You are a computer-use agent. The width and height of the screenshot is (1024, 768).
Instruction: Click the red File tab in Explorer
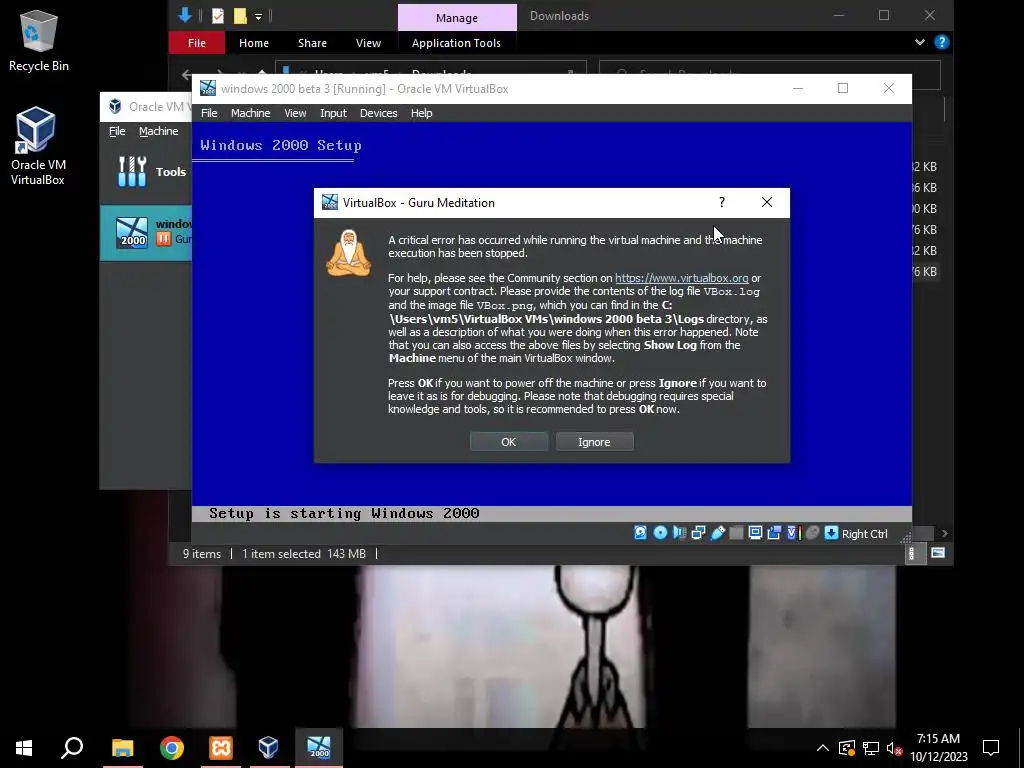pos(197,43)
